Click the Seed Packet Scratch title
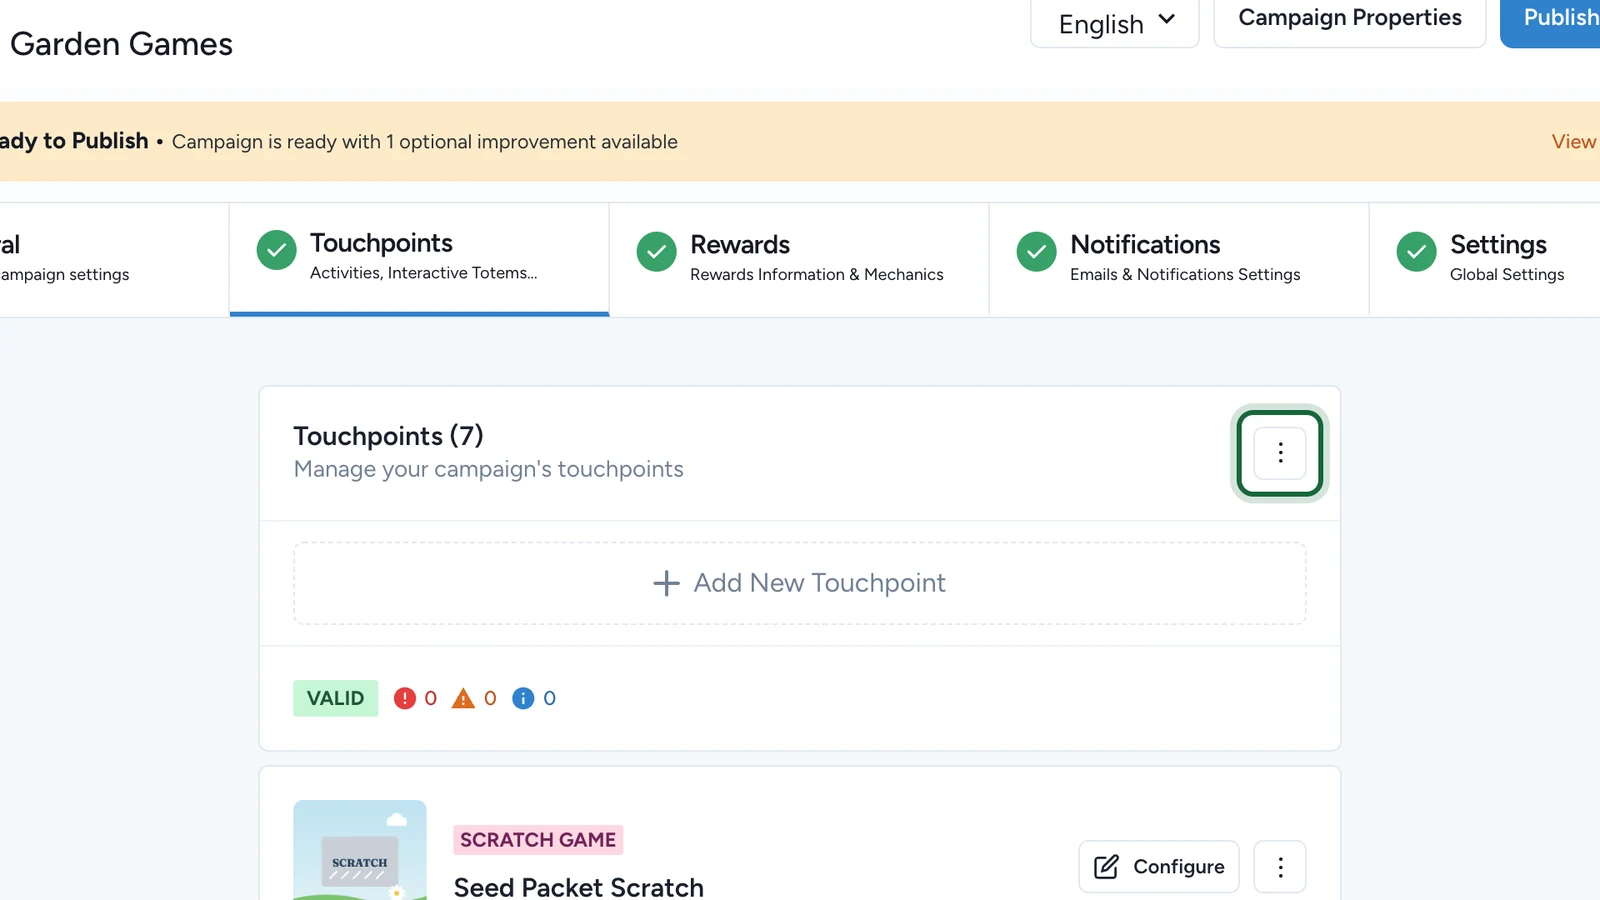This screenshot has height=900, width=1600. [x=579, y=886]
